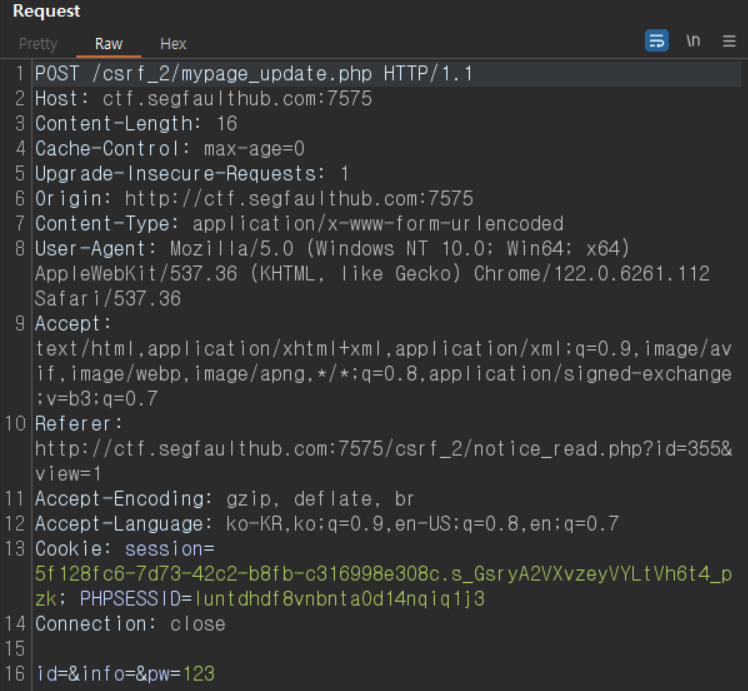Screen dimensions: 748x691
Task: Click the User-Agent: Mozilla/5.0 header line
Action: click(332, 249)
